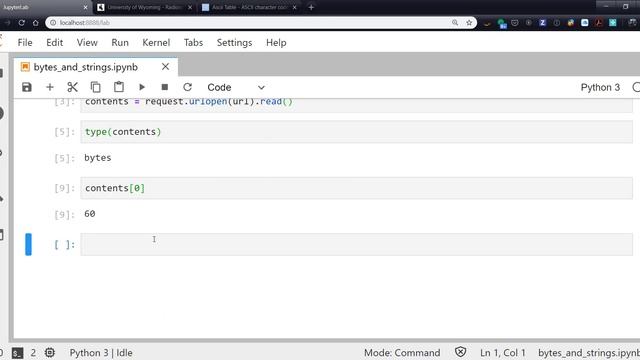
Task: Paste a cell using the clipboard icon
Action: coord(119,87)
